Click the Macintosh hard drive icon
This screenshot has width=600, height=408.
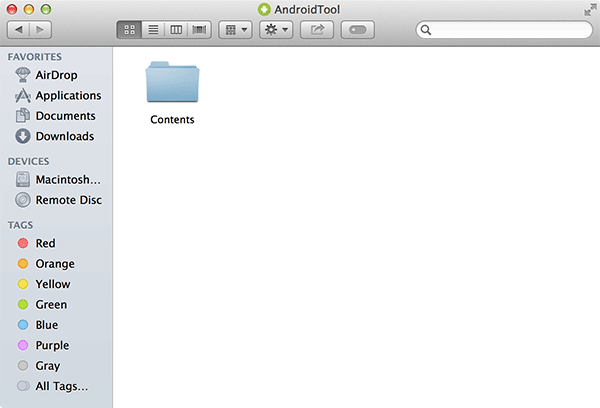pos(23,179)
